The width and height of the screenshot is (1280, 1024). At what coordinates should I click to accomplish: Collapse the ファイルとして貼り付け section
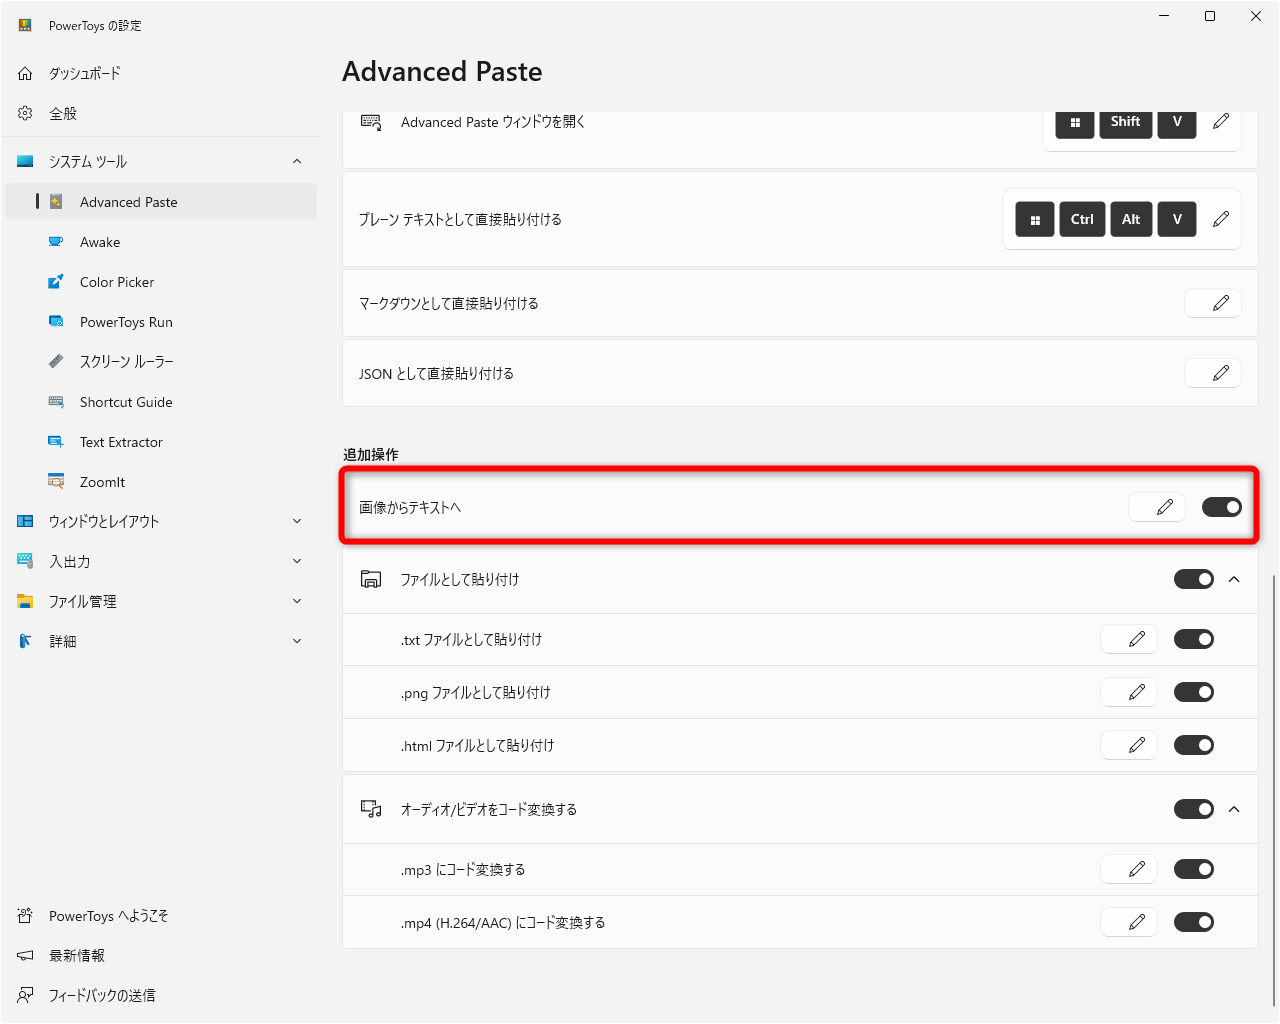(1234, 579)
